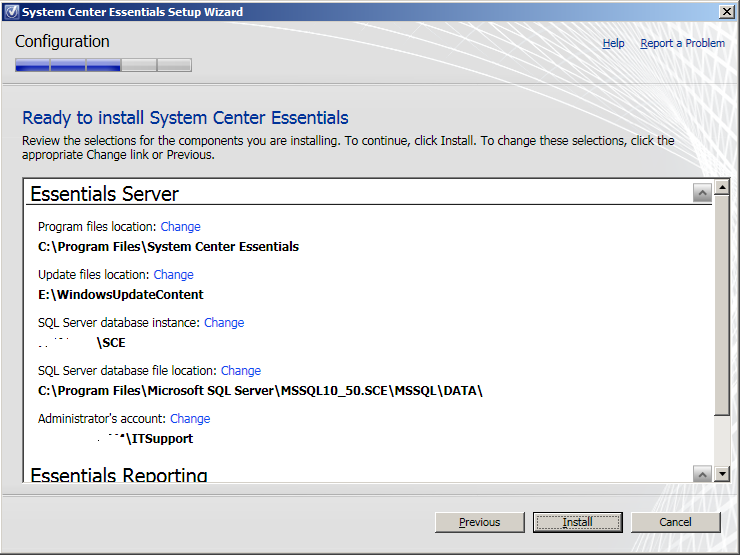Click the Essentials Server heading
Screen dimensions: 741x557
pos(105,194)
